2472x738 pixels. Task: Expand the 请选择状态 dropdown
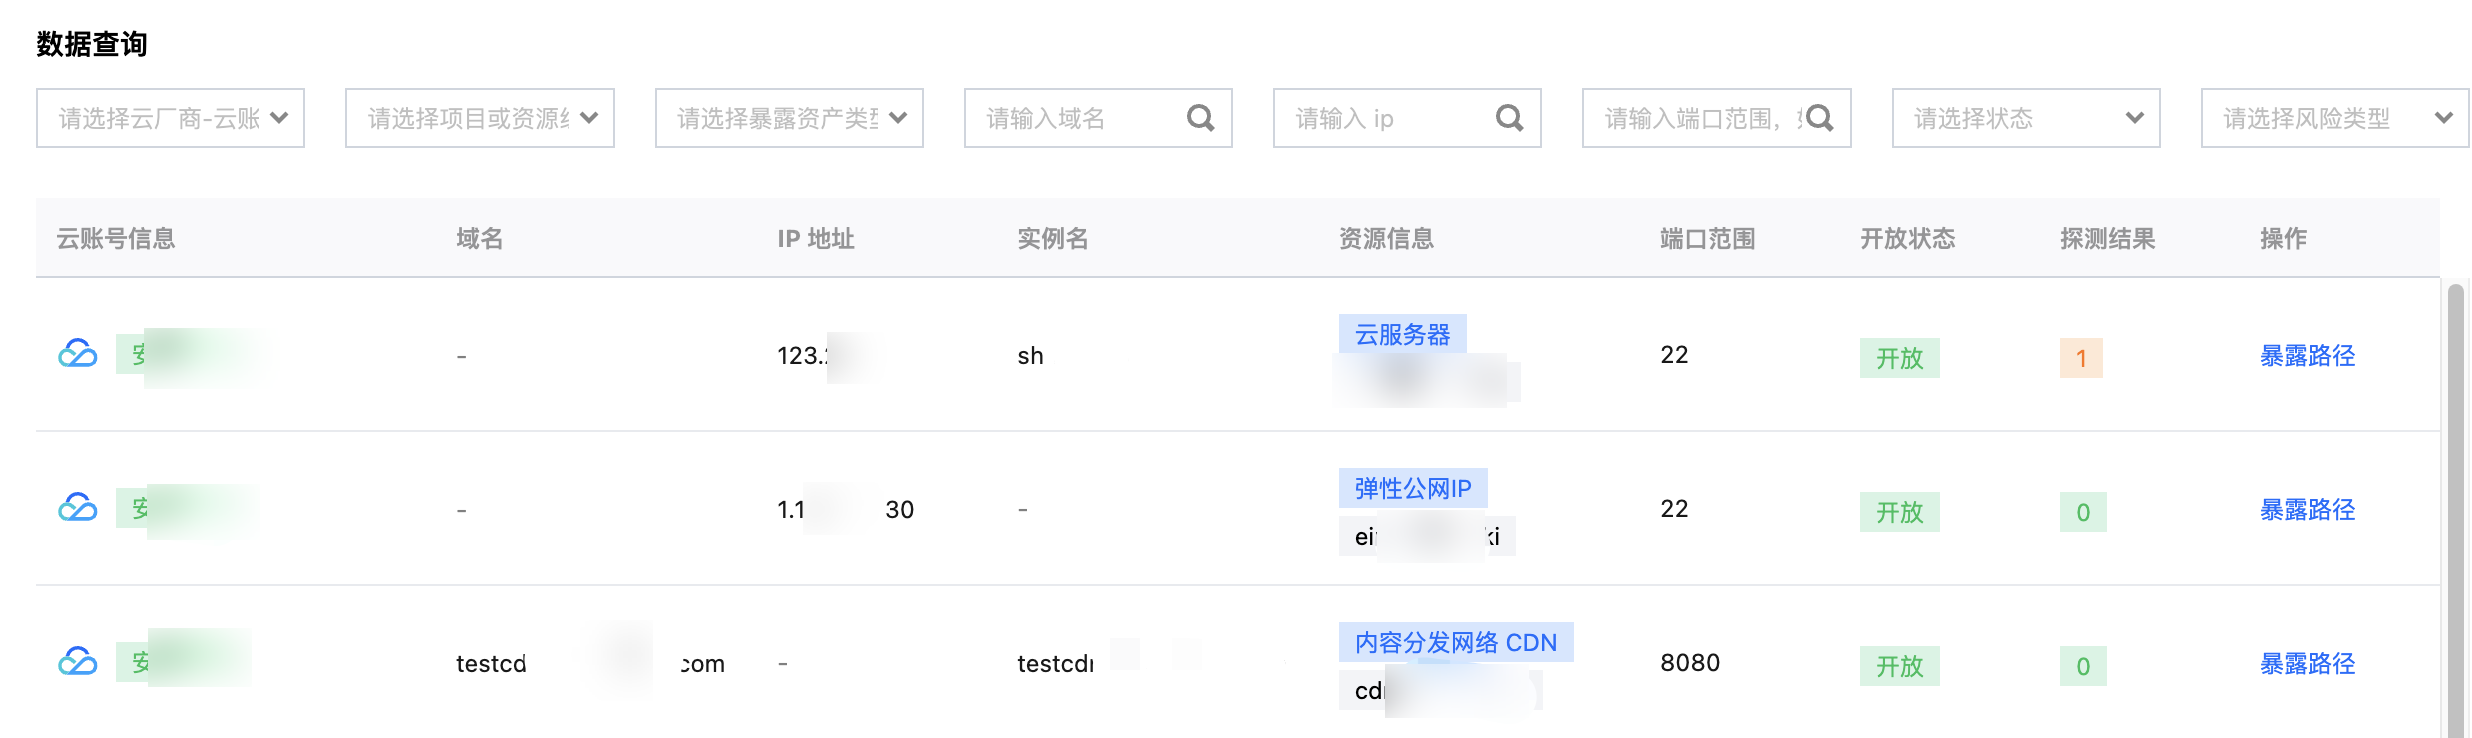click(2025, 118)
